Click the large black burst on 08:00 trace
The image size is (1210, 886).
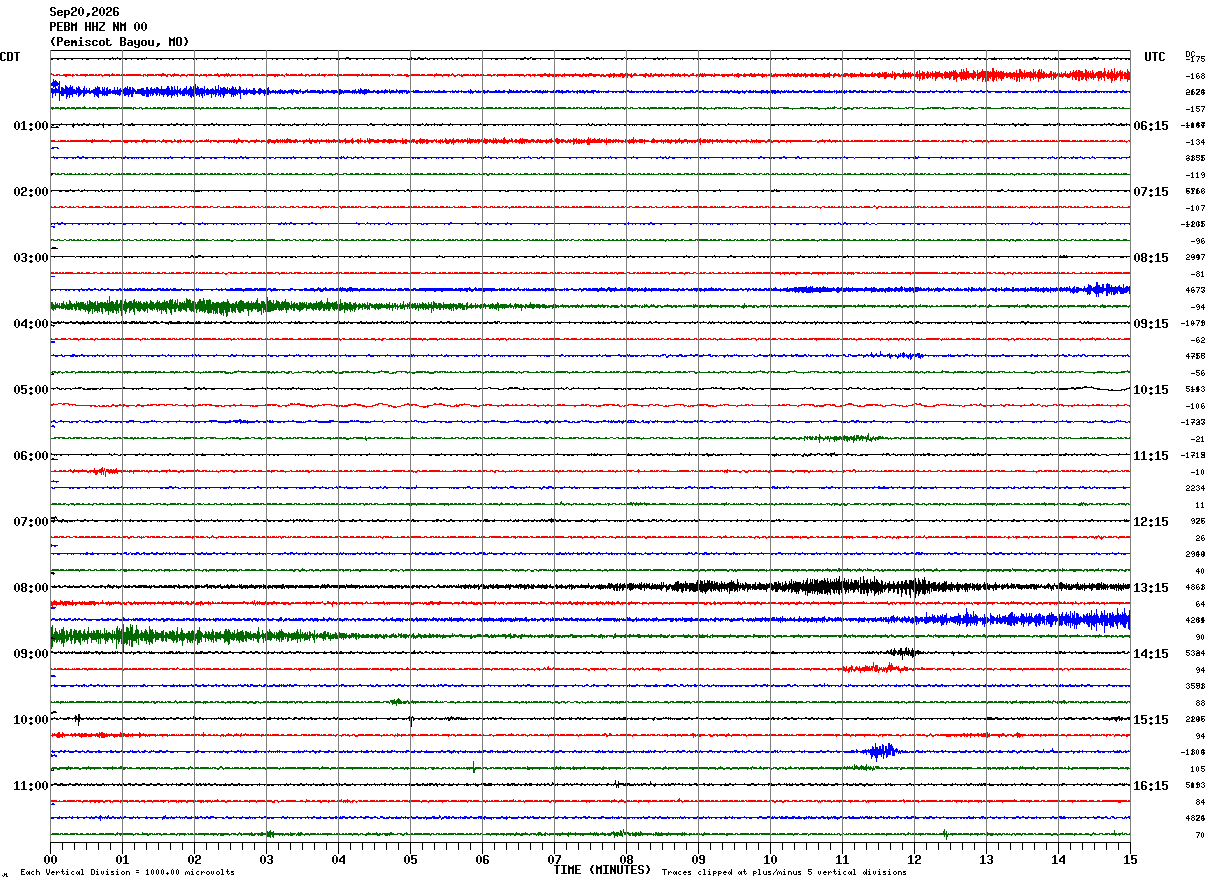[x=840, y=587]
